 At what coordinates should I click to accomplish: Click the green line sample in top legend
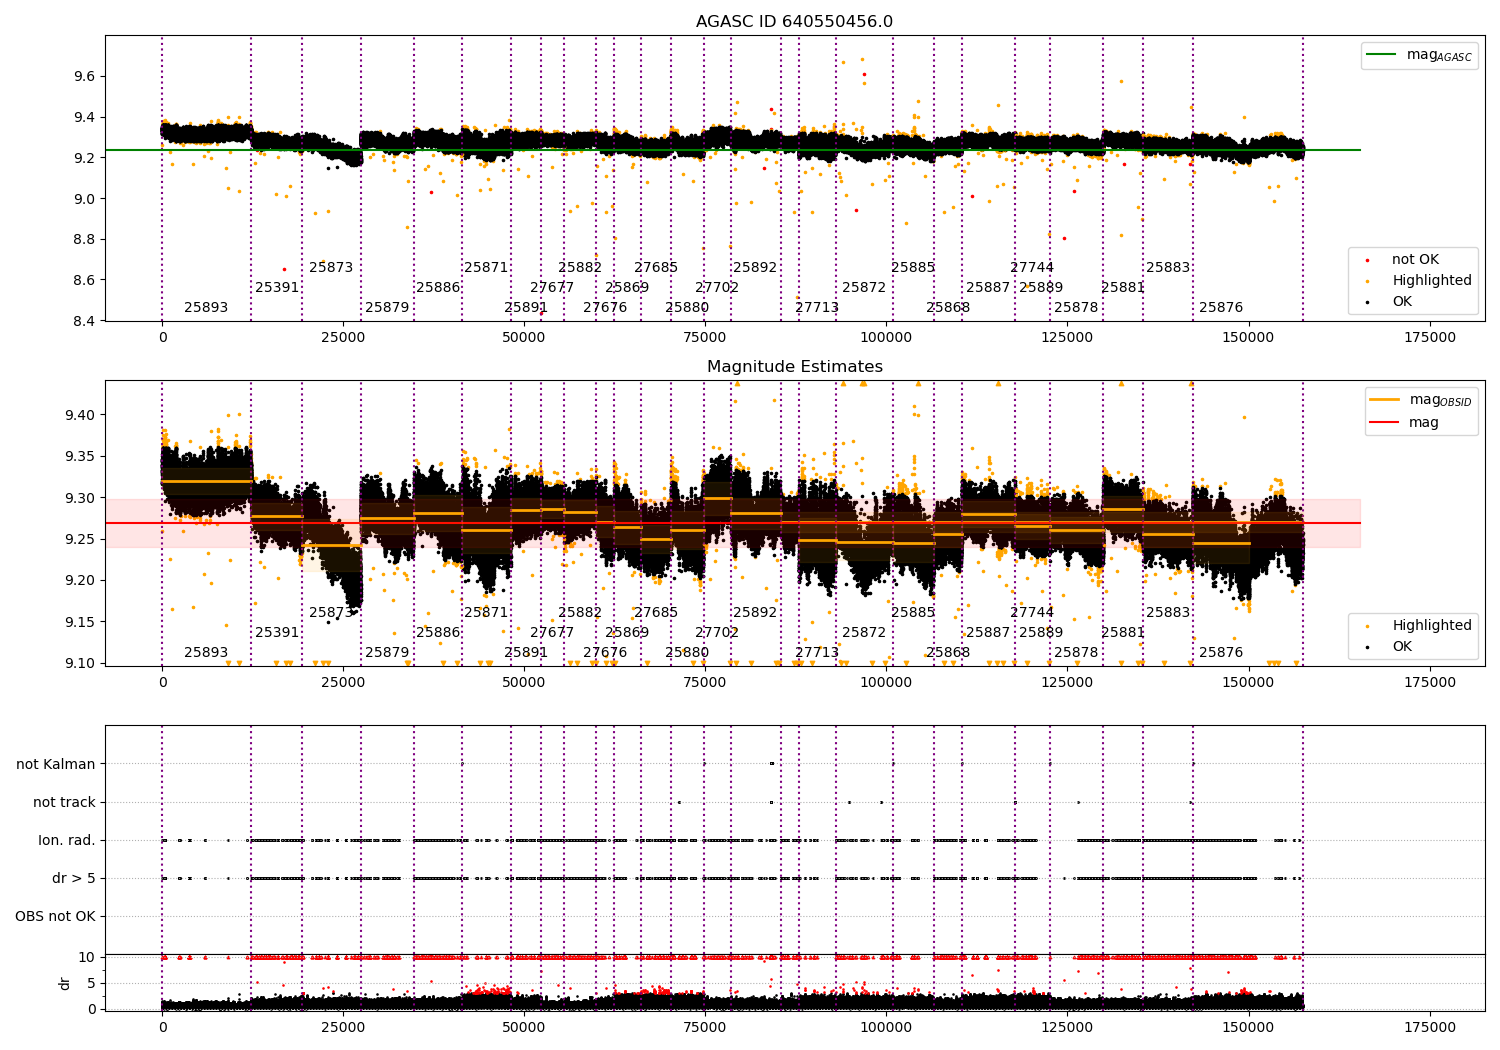1382,55
